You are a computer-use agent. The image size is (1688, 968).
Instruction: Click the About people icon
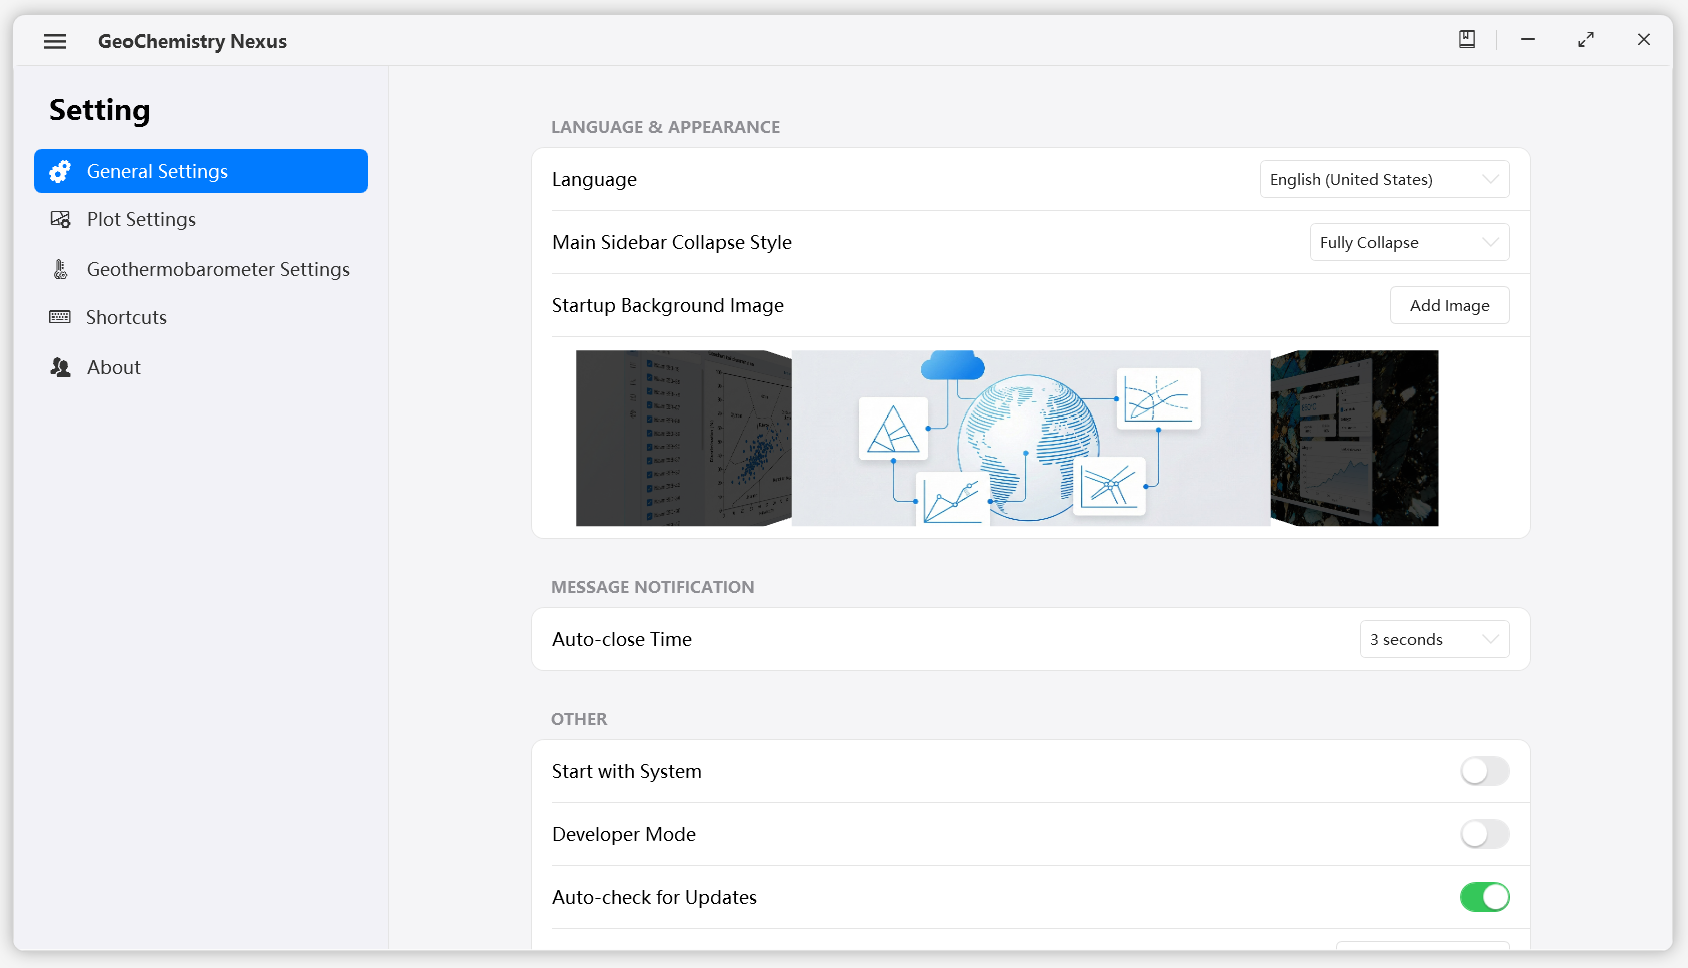[60, 367]
